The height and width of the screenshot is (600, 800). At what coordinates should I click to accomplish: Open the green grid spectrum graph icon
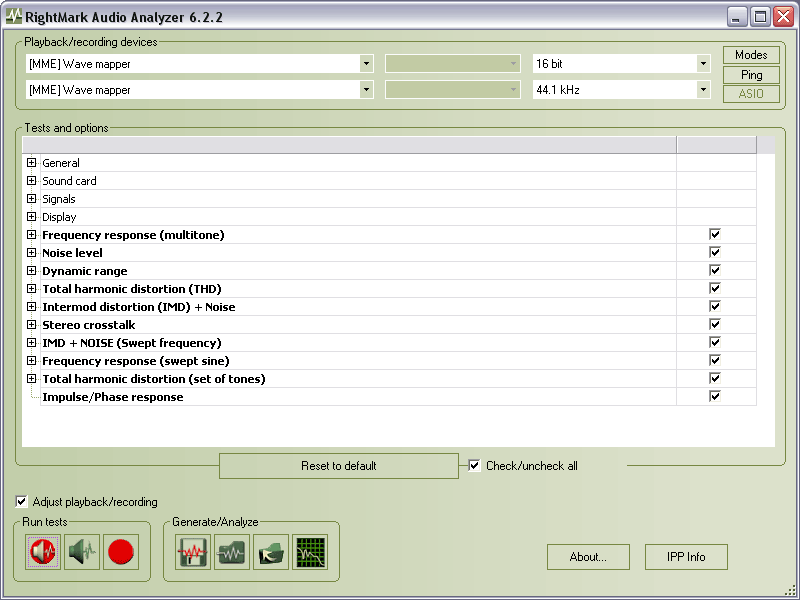(x=310, y=552)
